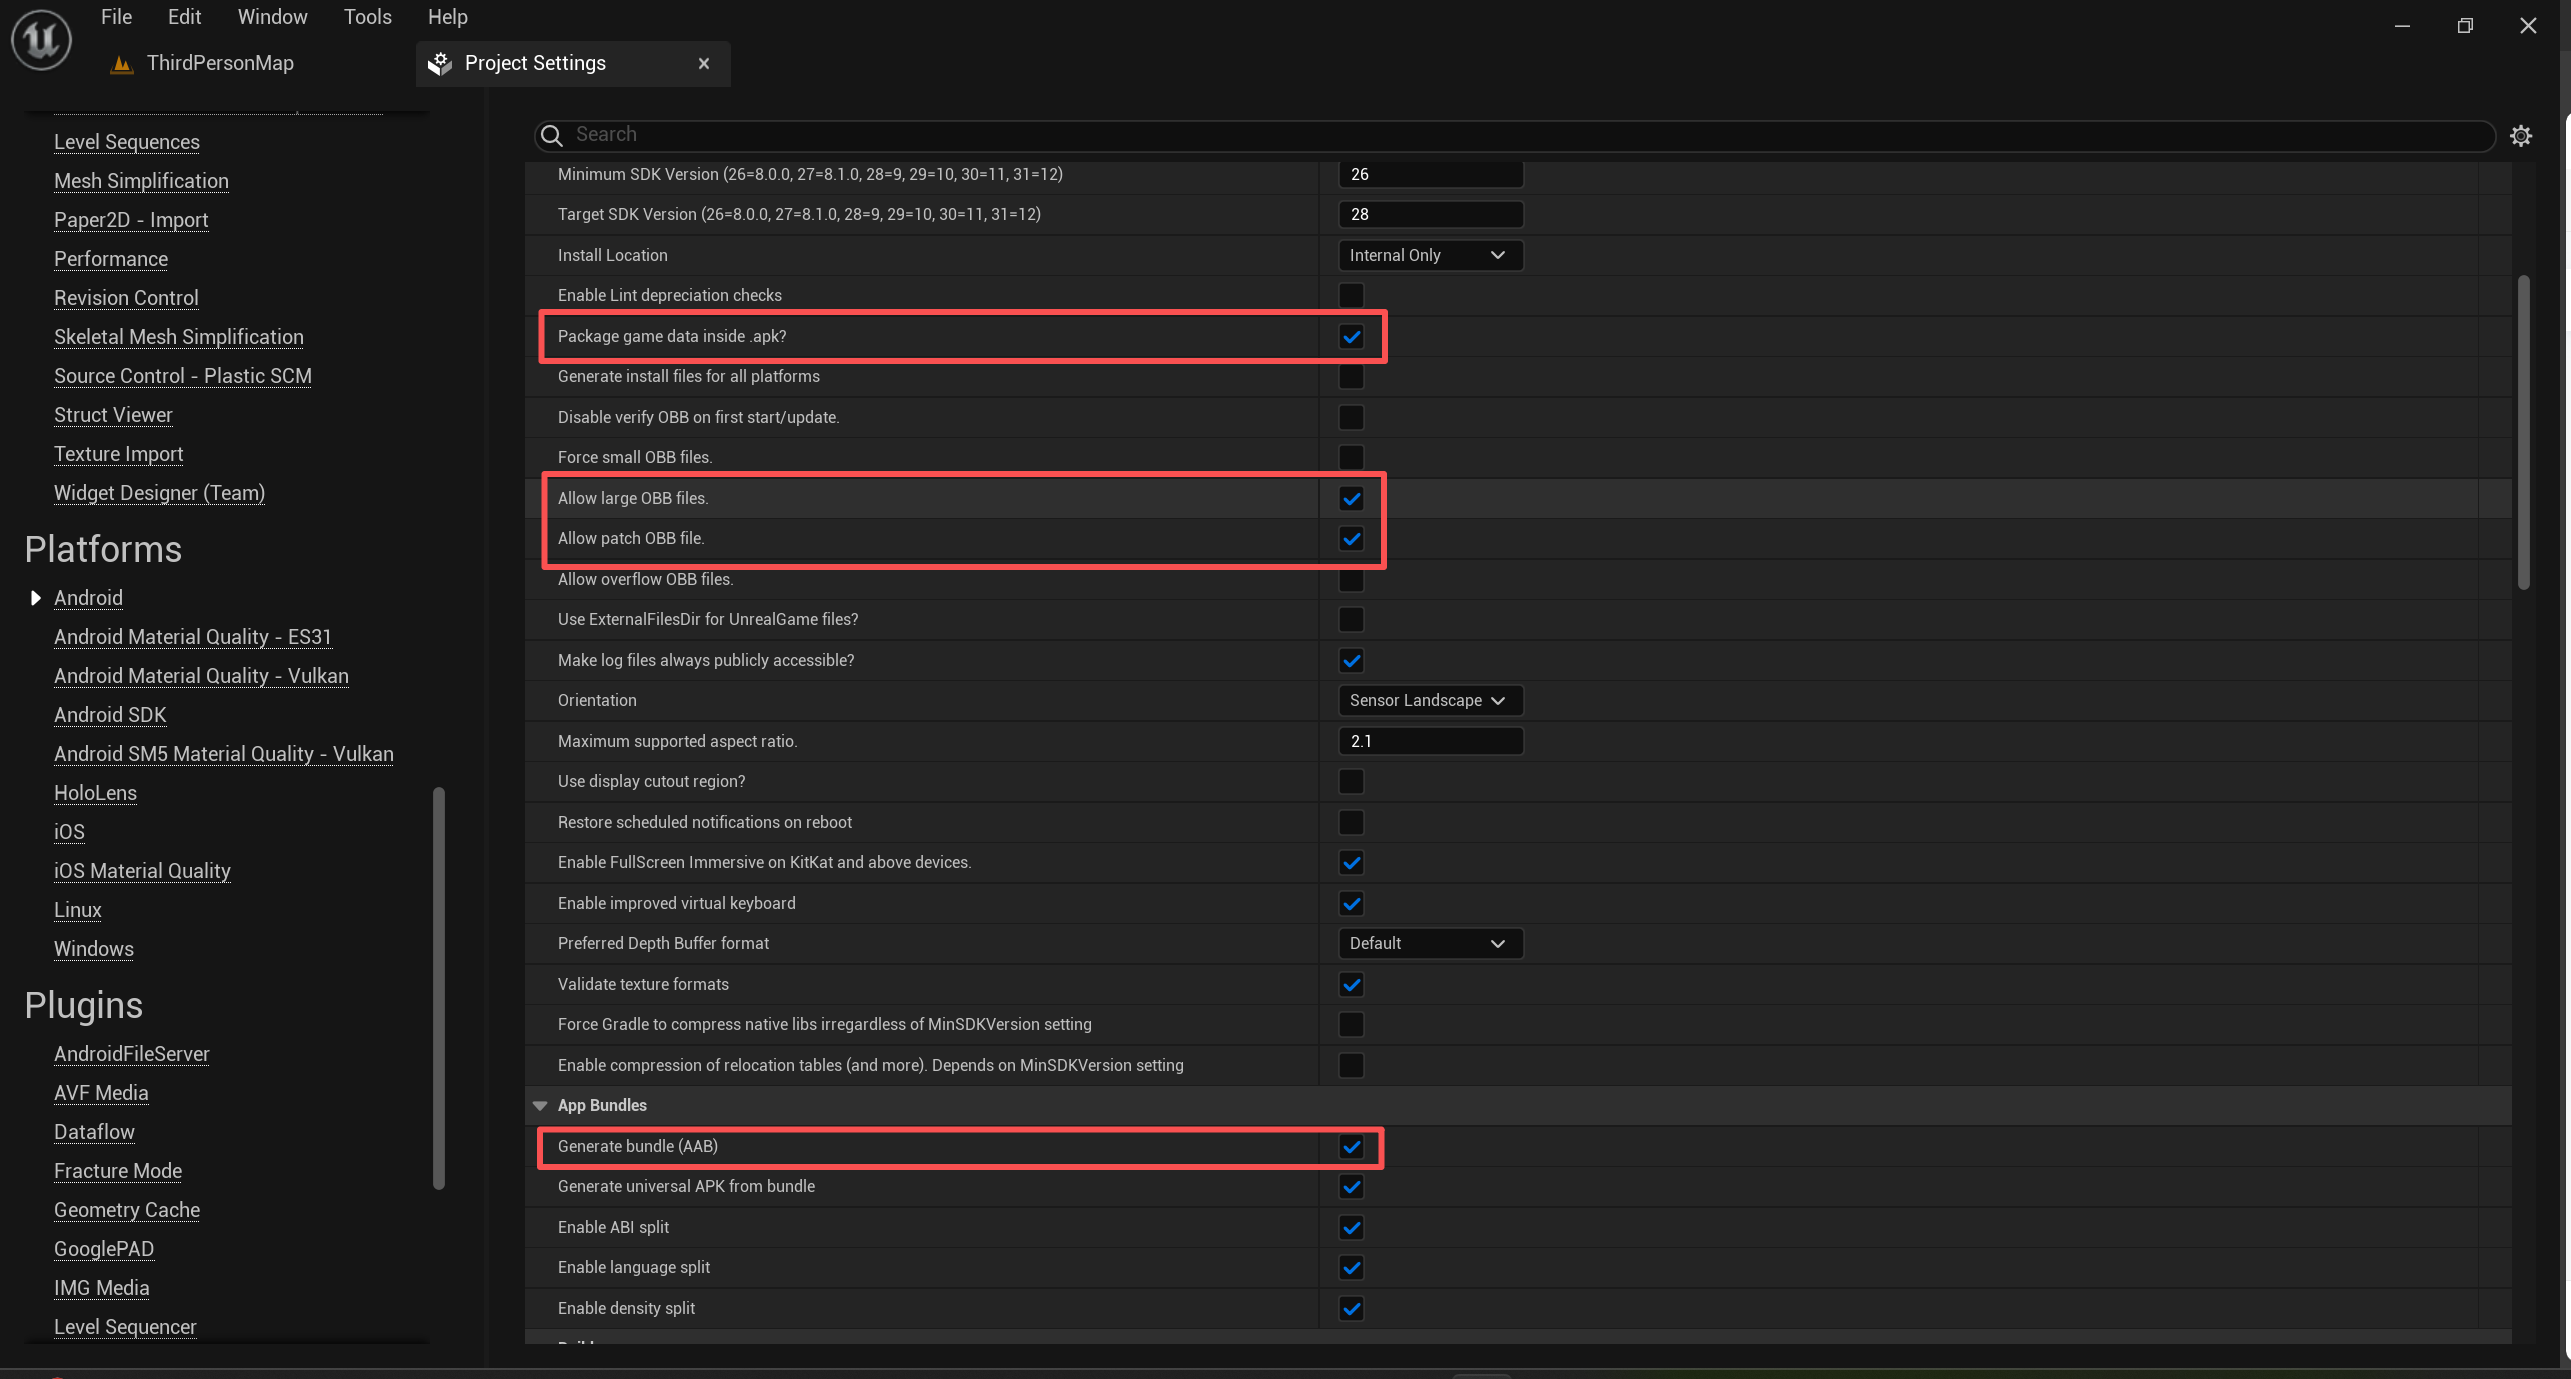Restore down the editor window
The height and width of the screenshot is (1379, 2571).
click(x=2465, y=26)
